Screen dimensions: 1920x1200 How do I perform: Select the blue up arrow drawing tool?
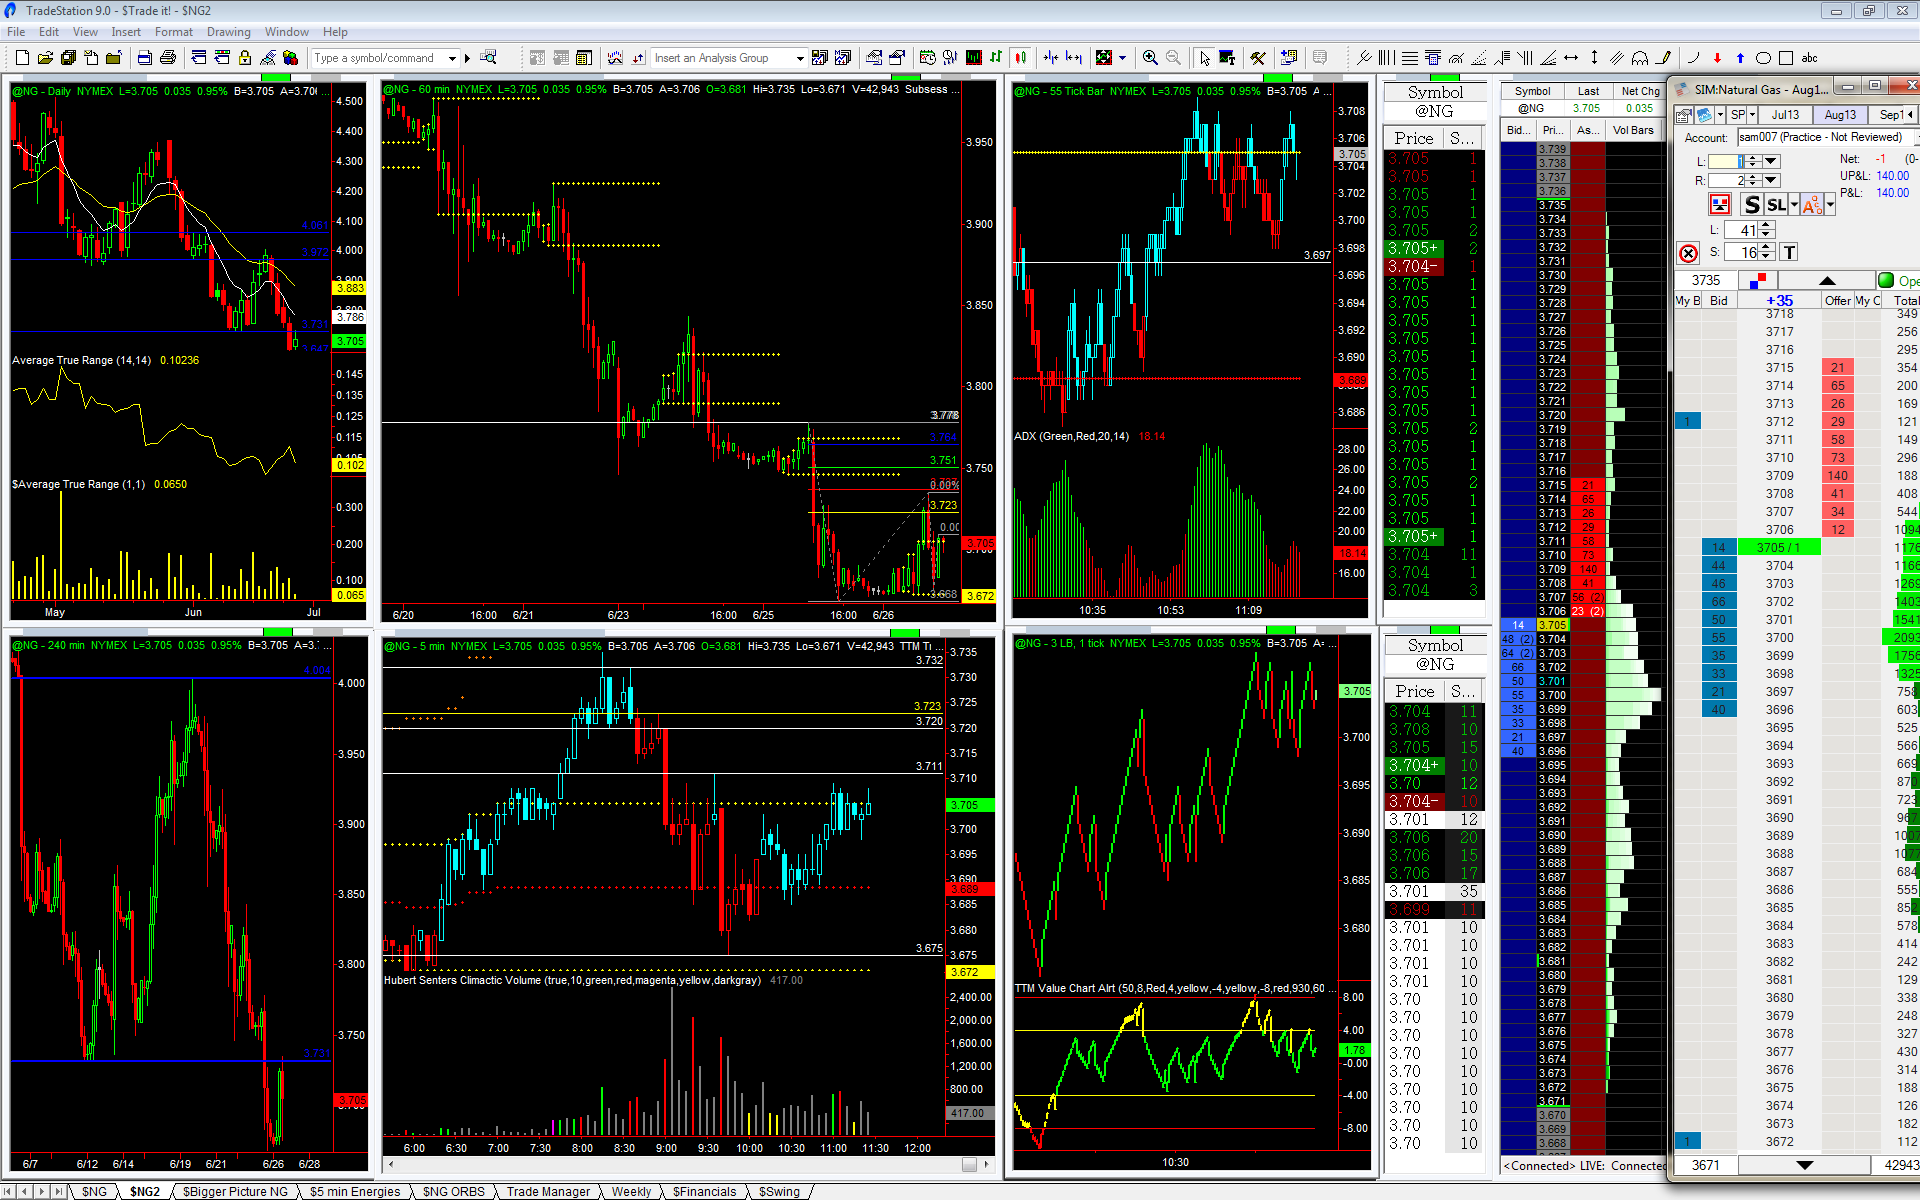point(1740,58)
